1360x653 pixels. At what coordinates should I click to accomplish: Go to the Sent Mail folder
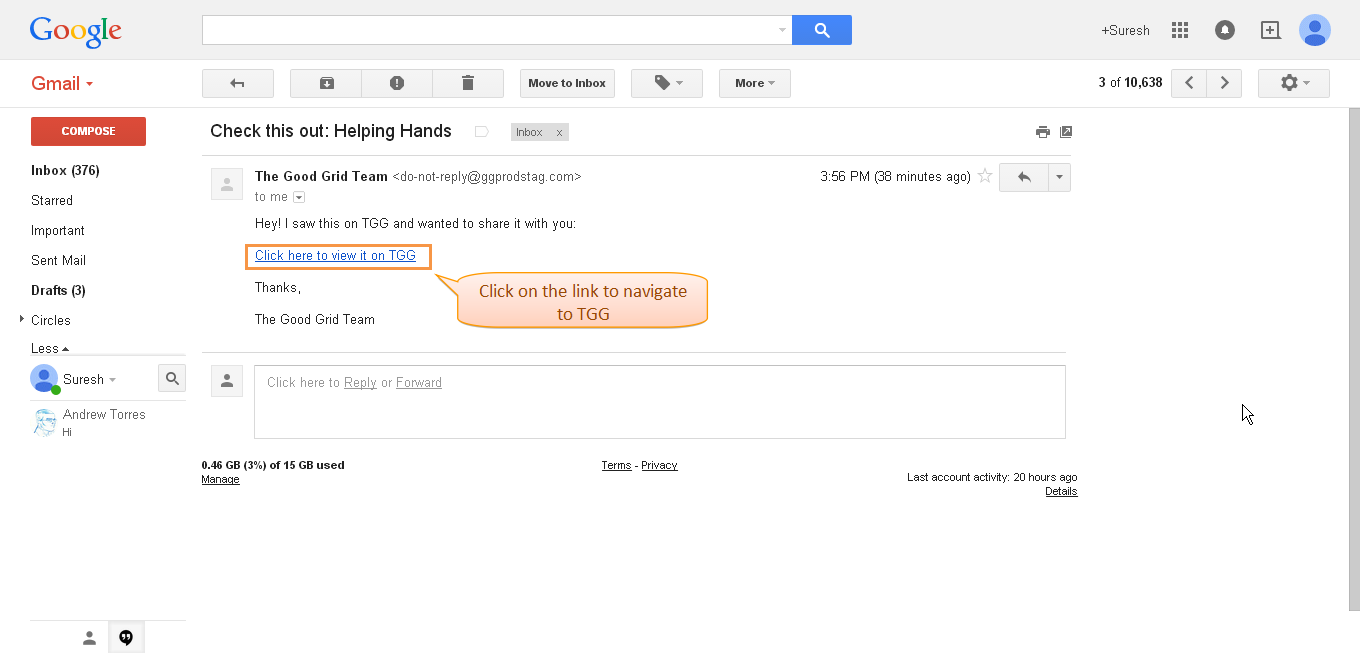tap(58, 260)
